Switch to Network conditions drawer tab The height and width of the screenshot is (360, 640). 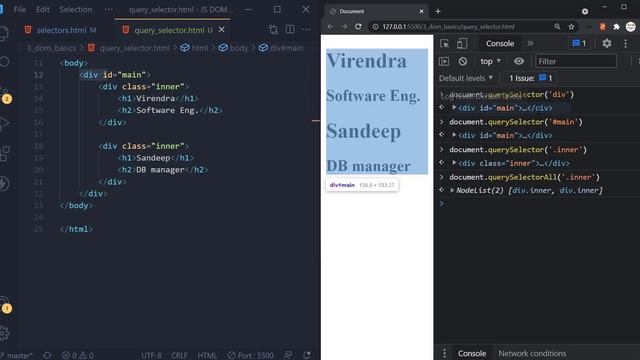[532, 353]
